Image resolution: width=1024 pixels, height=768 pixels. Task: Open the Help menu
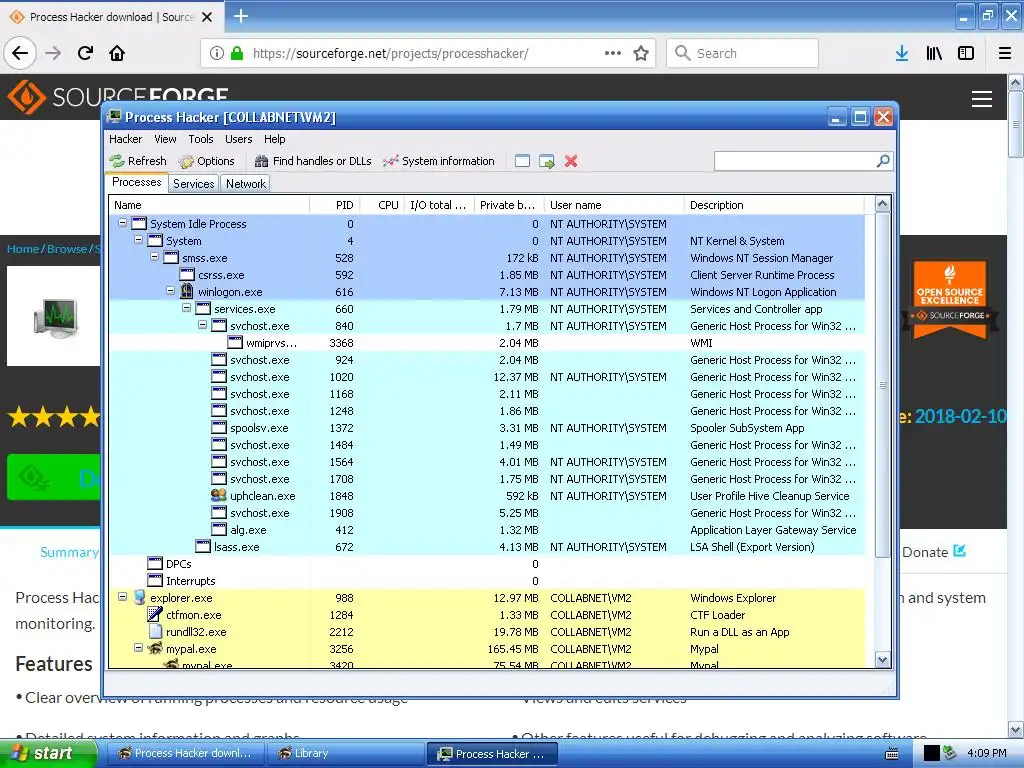click(274, 139)
